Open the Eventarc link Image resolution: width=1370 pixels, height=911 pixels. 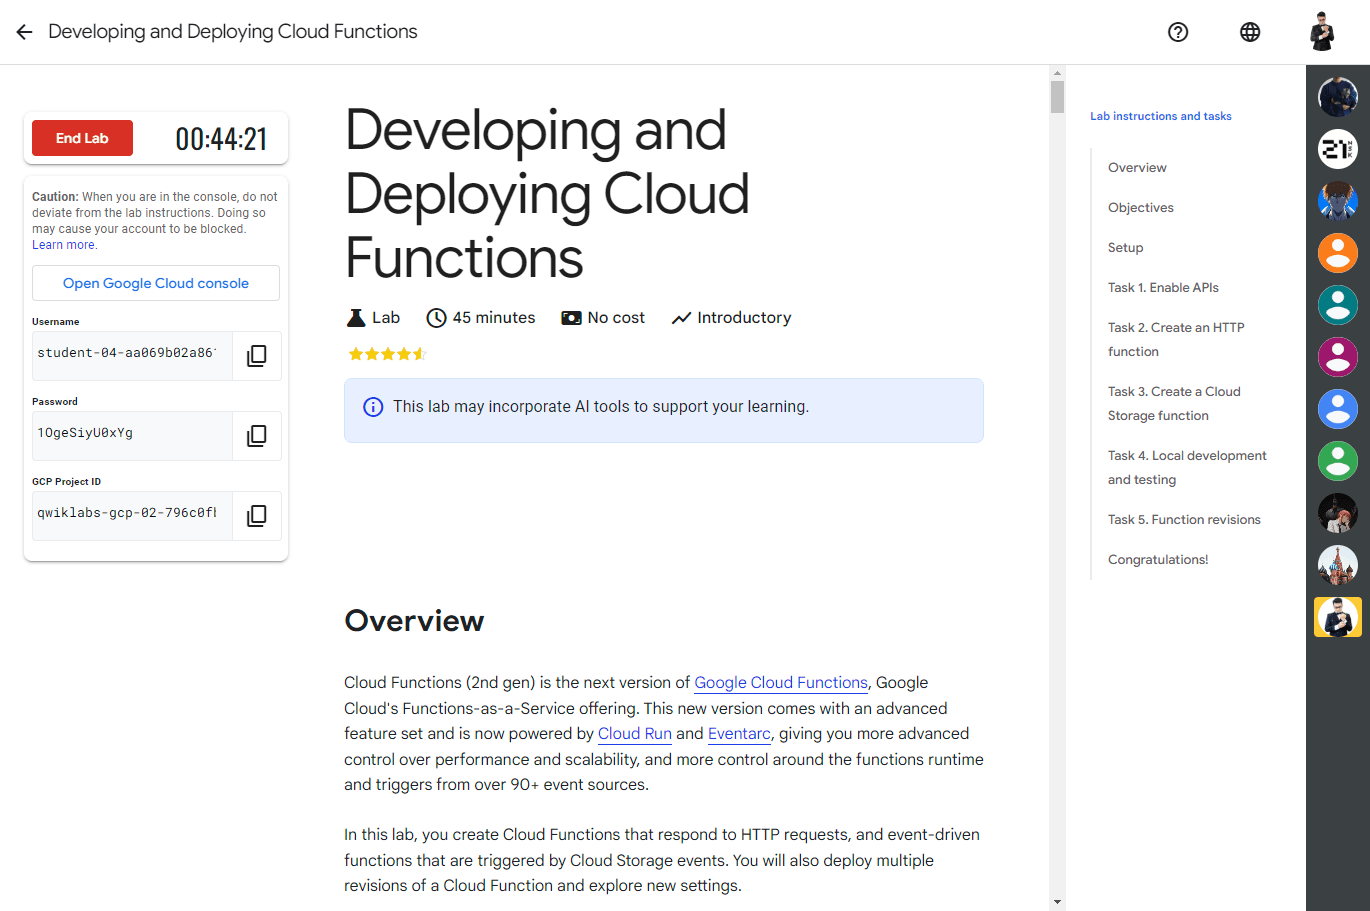739,734
